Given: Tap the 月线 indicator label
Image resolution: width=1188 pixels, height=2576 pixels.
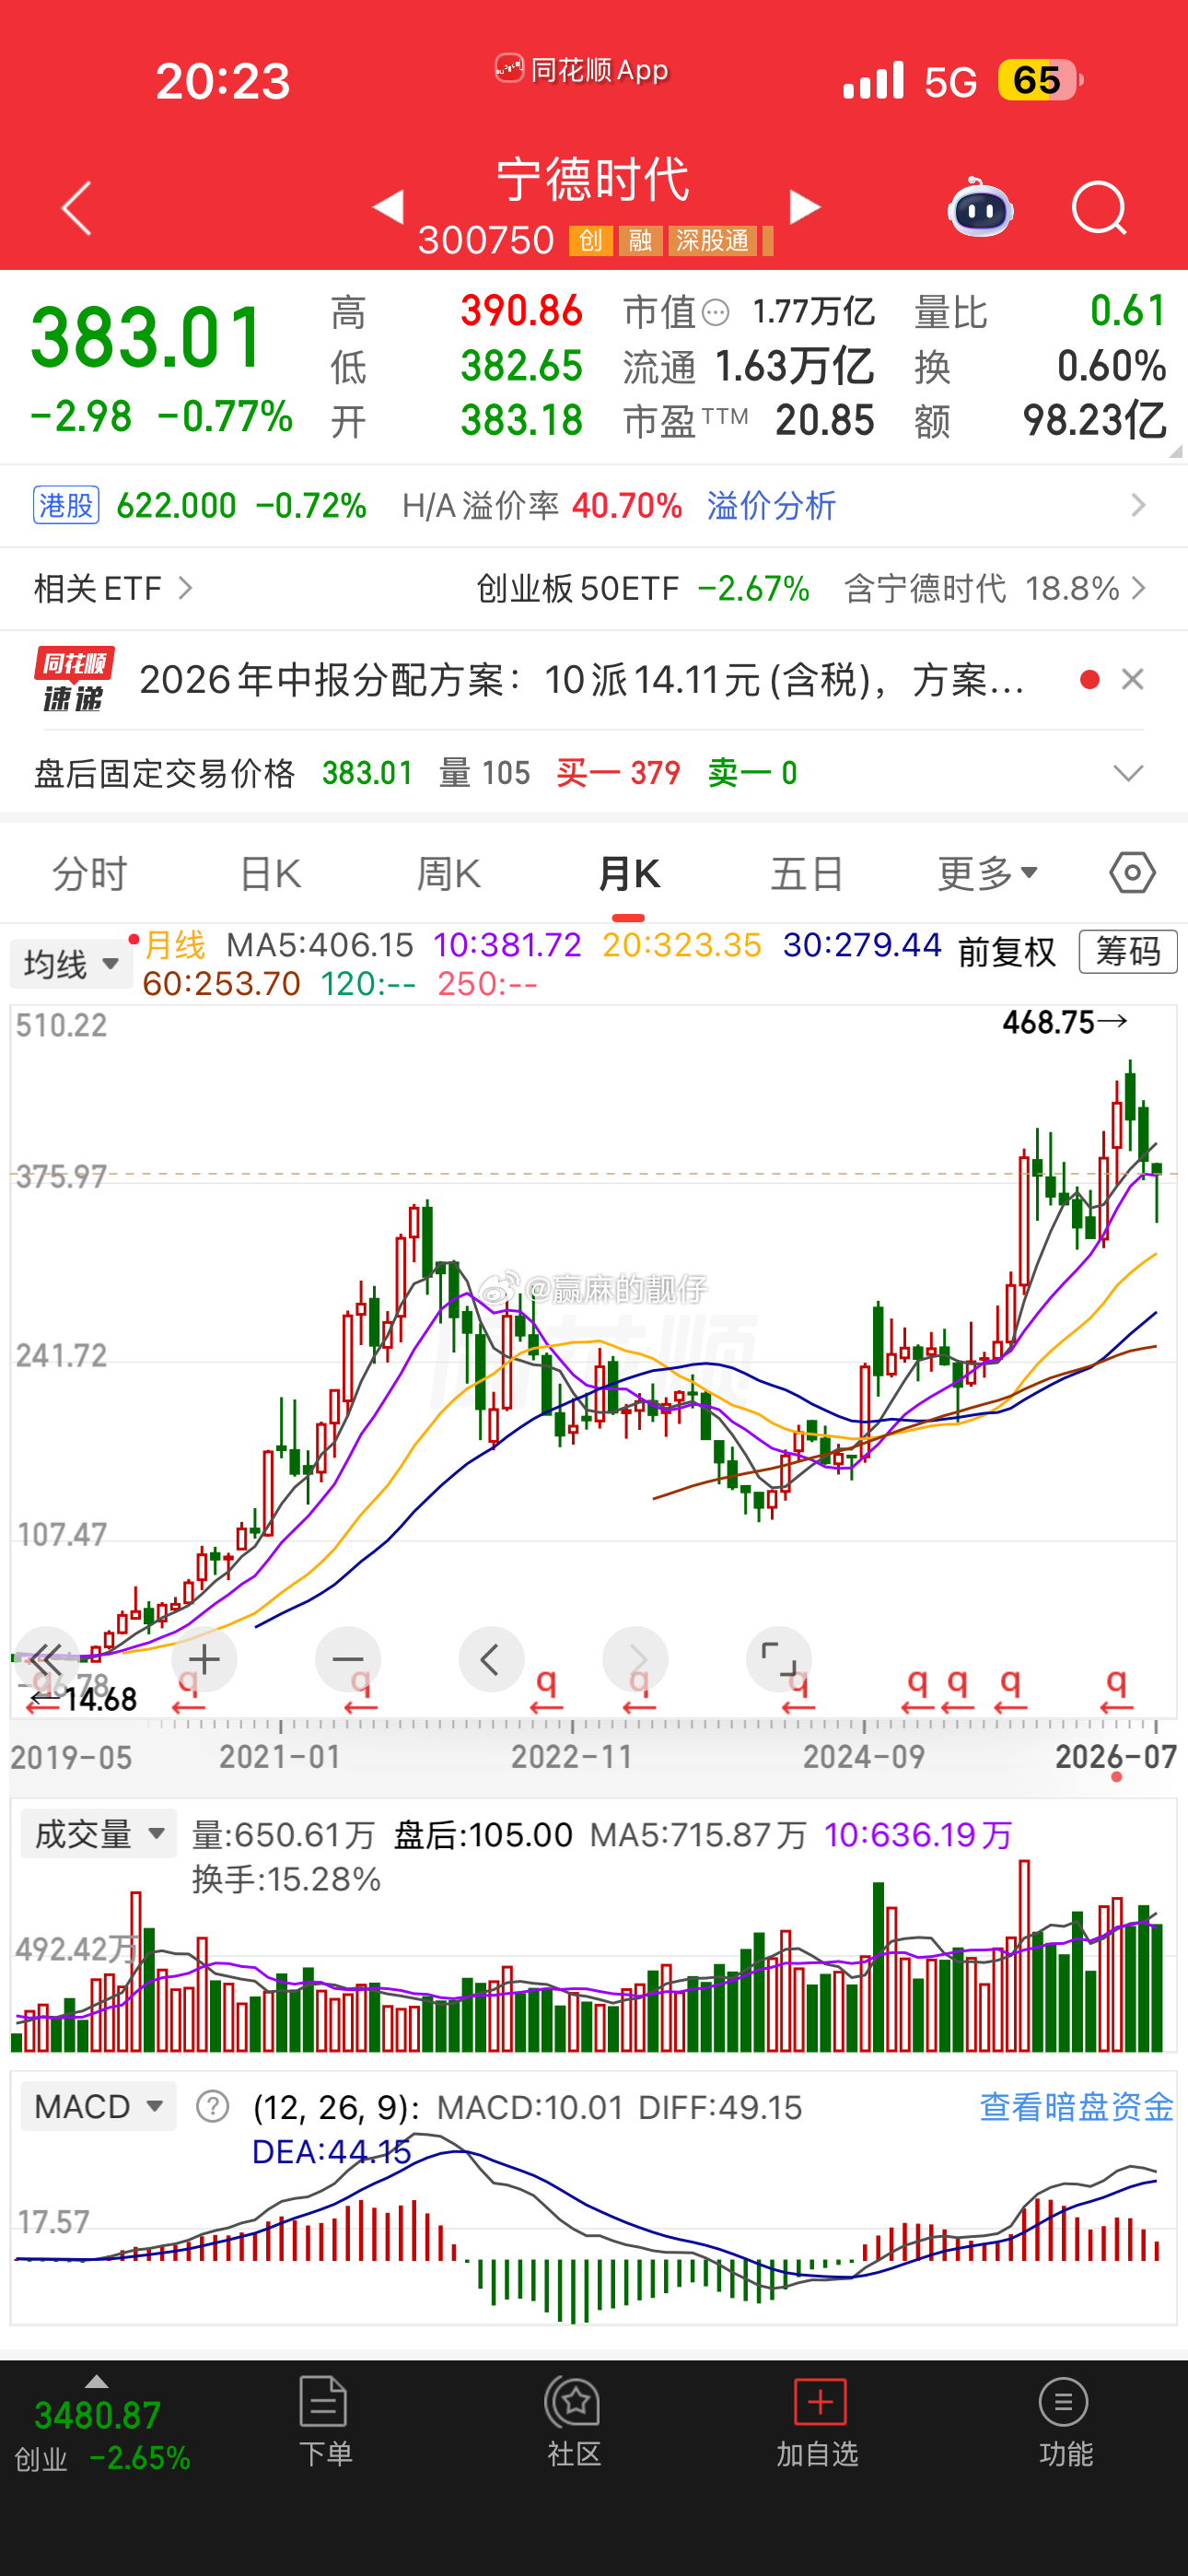Looking at the screenshot, I should coord(174,944).
